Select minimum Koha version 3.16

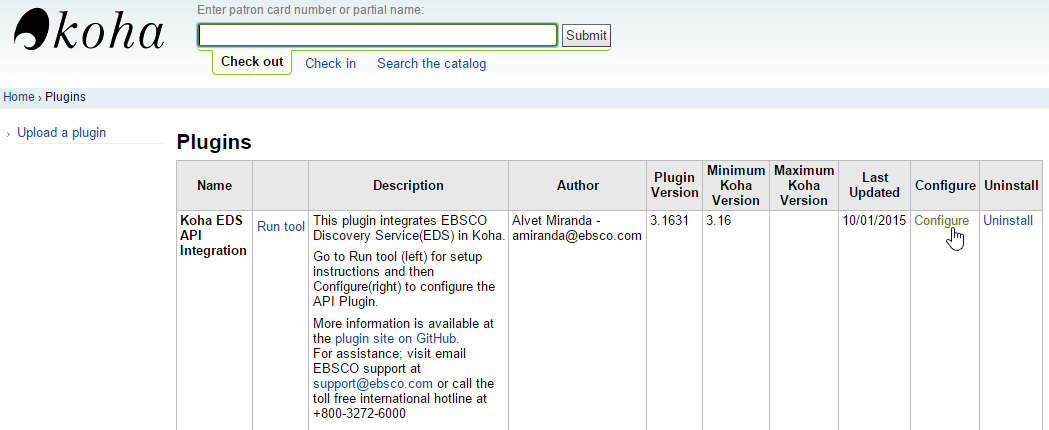click(719, 221)
